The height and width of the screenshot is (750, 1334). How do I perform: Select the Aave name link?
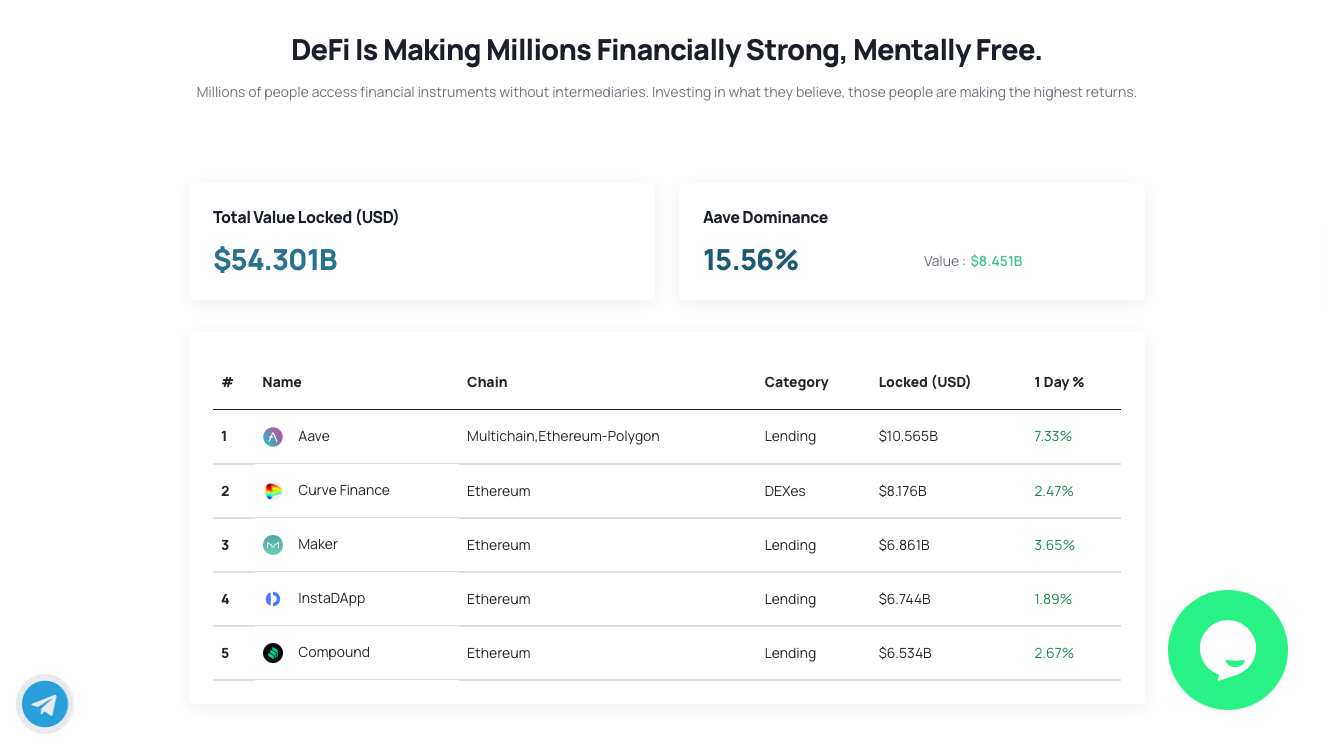[314, 436]
